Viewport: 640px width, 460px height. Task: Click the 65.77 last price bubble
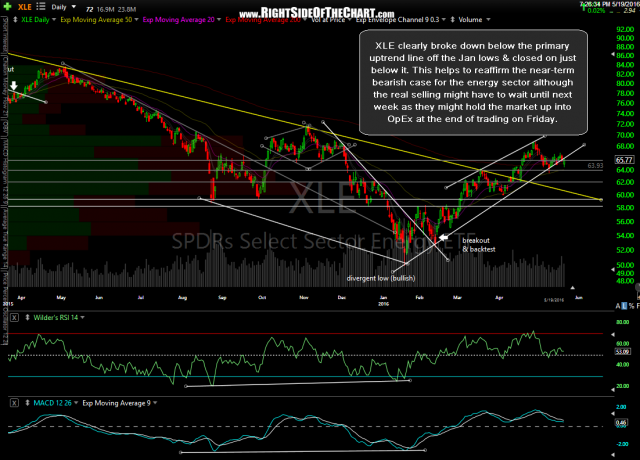624,160
